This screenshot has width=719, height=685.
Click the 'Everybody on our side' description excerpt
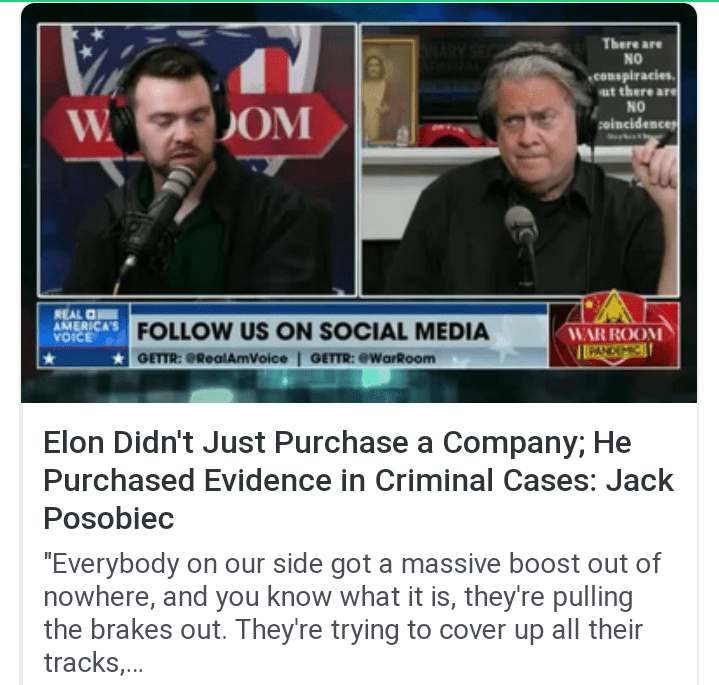tap(352, 613)
